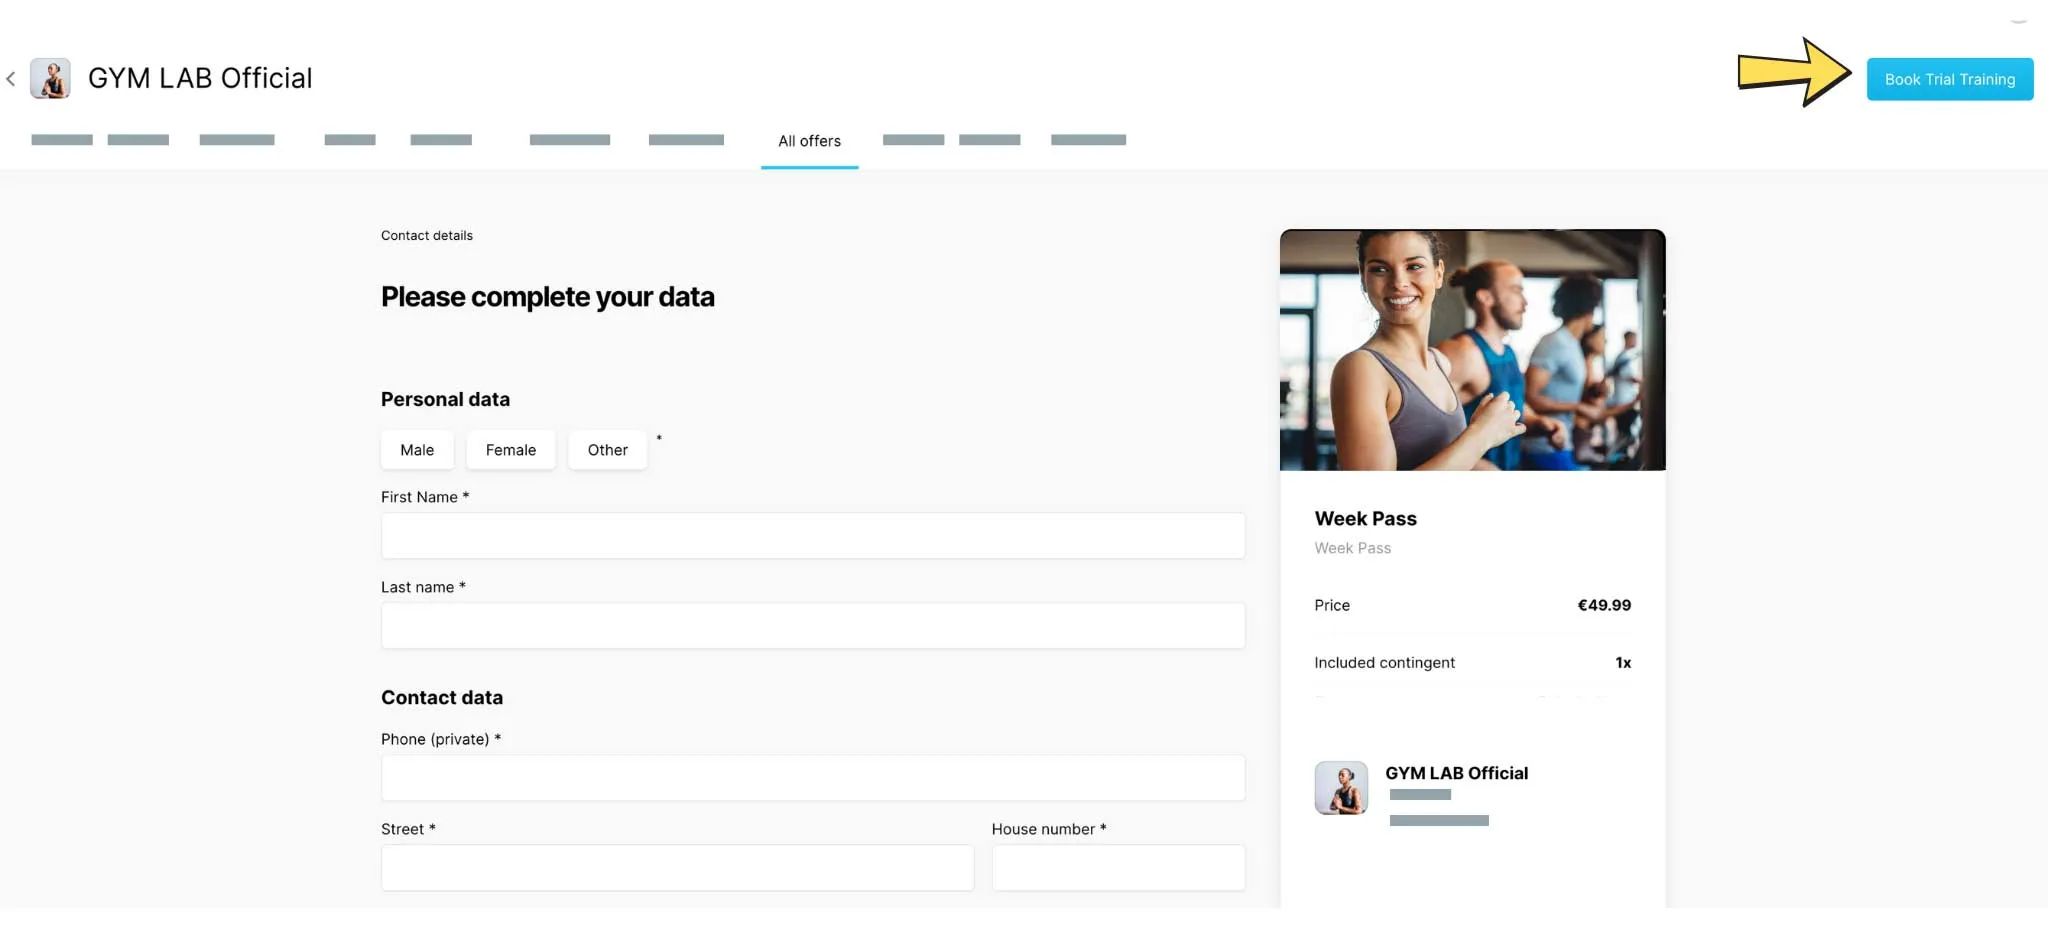Go back using the left chevron arrow
Viewport: 2048px width, 929px height.
click(10, 79)
